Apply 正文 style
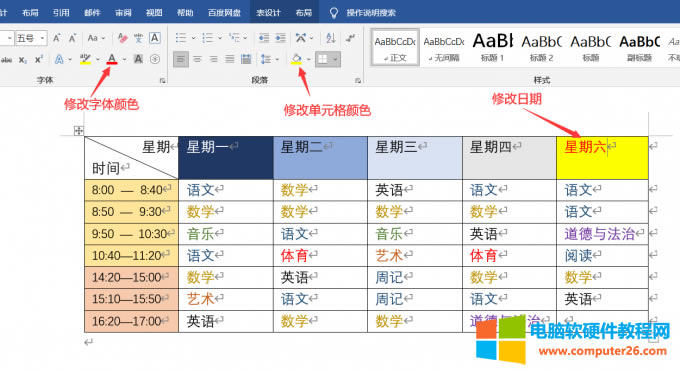Viewport: 680px width, 371px height. click(395, 47)
